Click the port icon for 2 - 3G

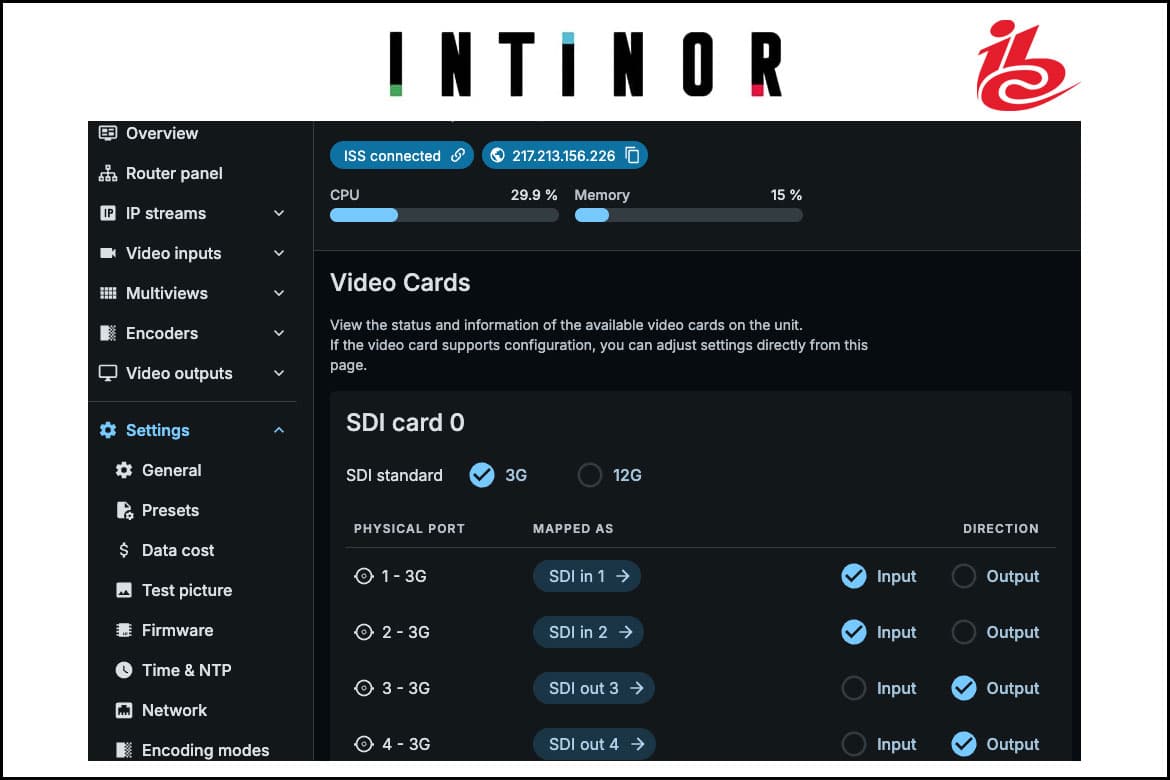[x=363, y=632]
